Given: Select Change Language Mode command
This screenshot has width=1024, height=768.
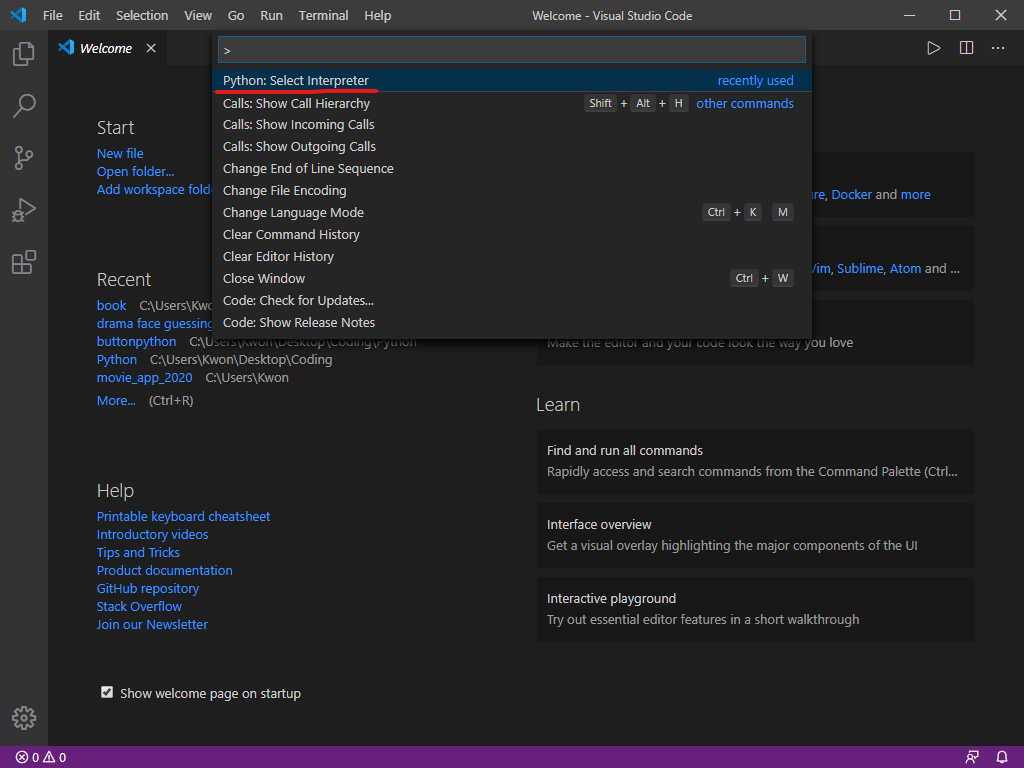Looking at the screenshot, I should pos(512,213).
